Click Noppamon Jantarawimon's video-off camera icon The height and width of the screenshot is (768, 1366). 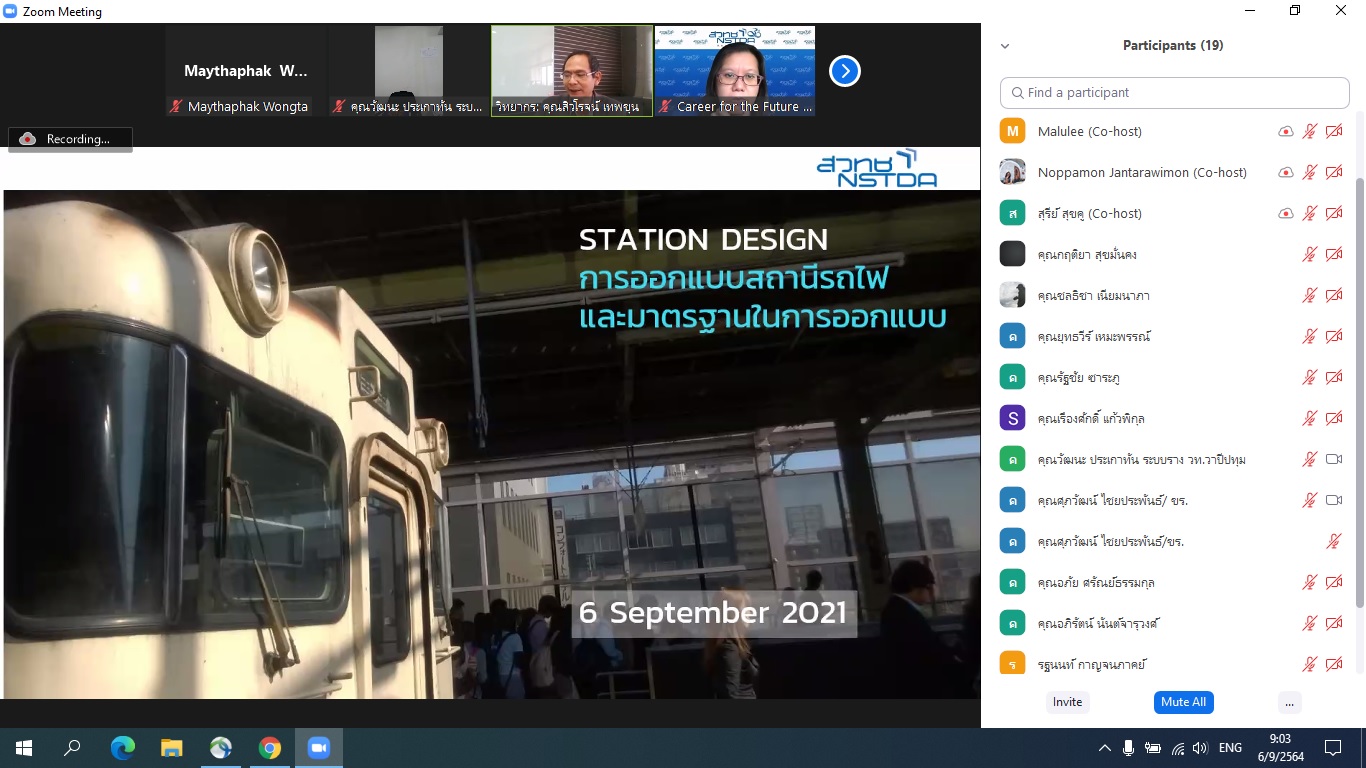pyautogui.click(x=1334, y=172)
